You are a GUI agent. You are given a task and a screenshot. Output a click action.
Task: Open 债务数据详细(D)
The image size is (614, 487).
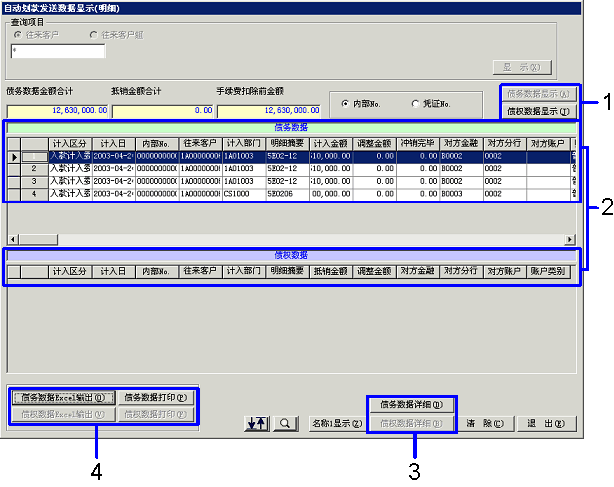(412, 405)
